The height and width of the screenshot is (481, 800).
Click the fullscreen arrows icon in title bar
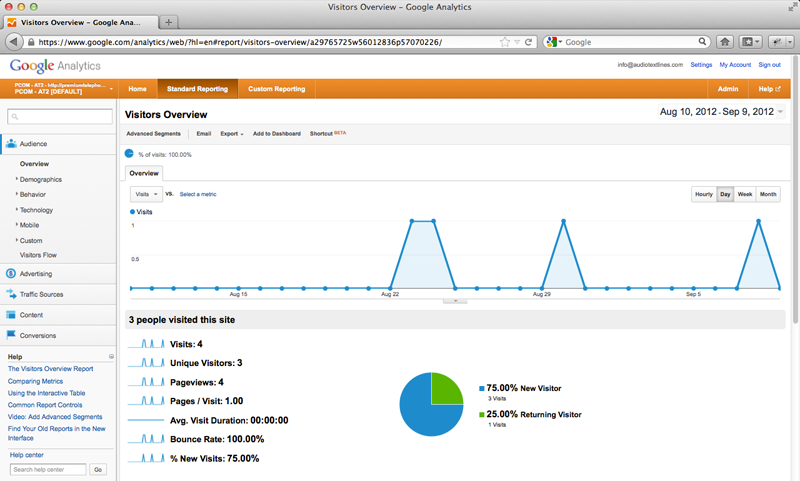click(x=792, y=6)
